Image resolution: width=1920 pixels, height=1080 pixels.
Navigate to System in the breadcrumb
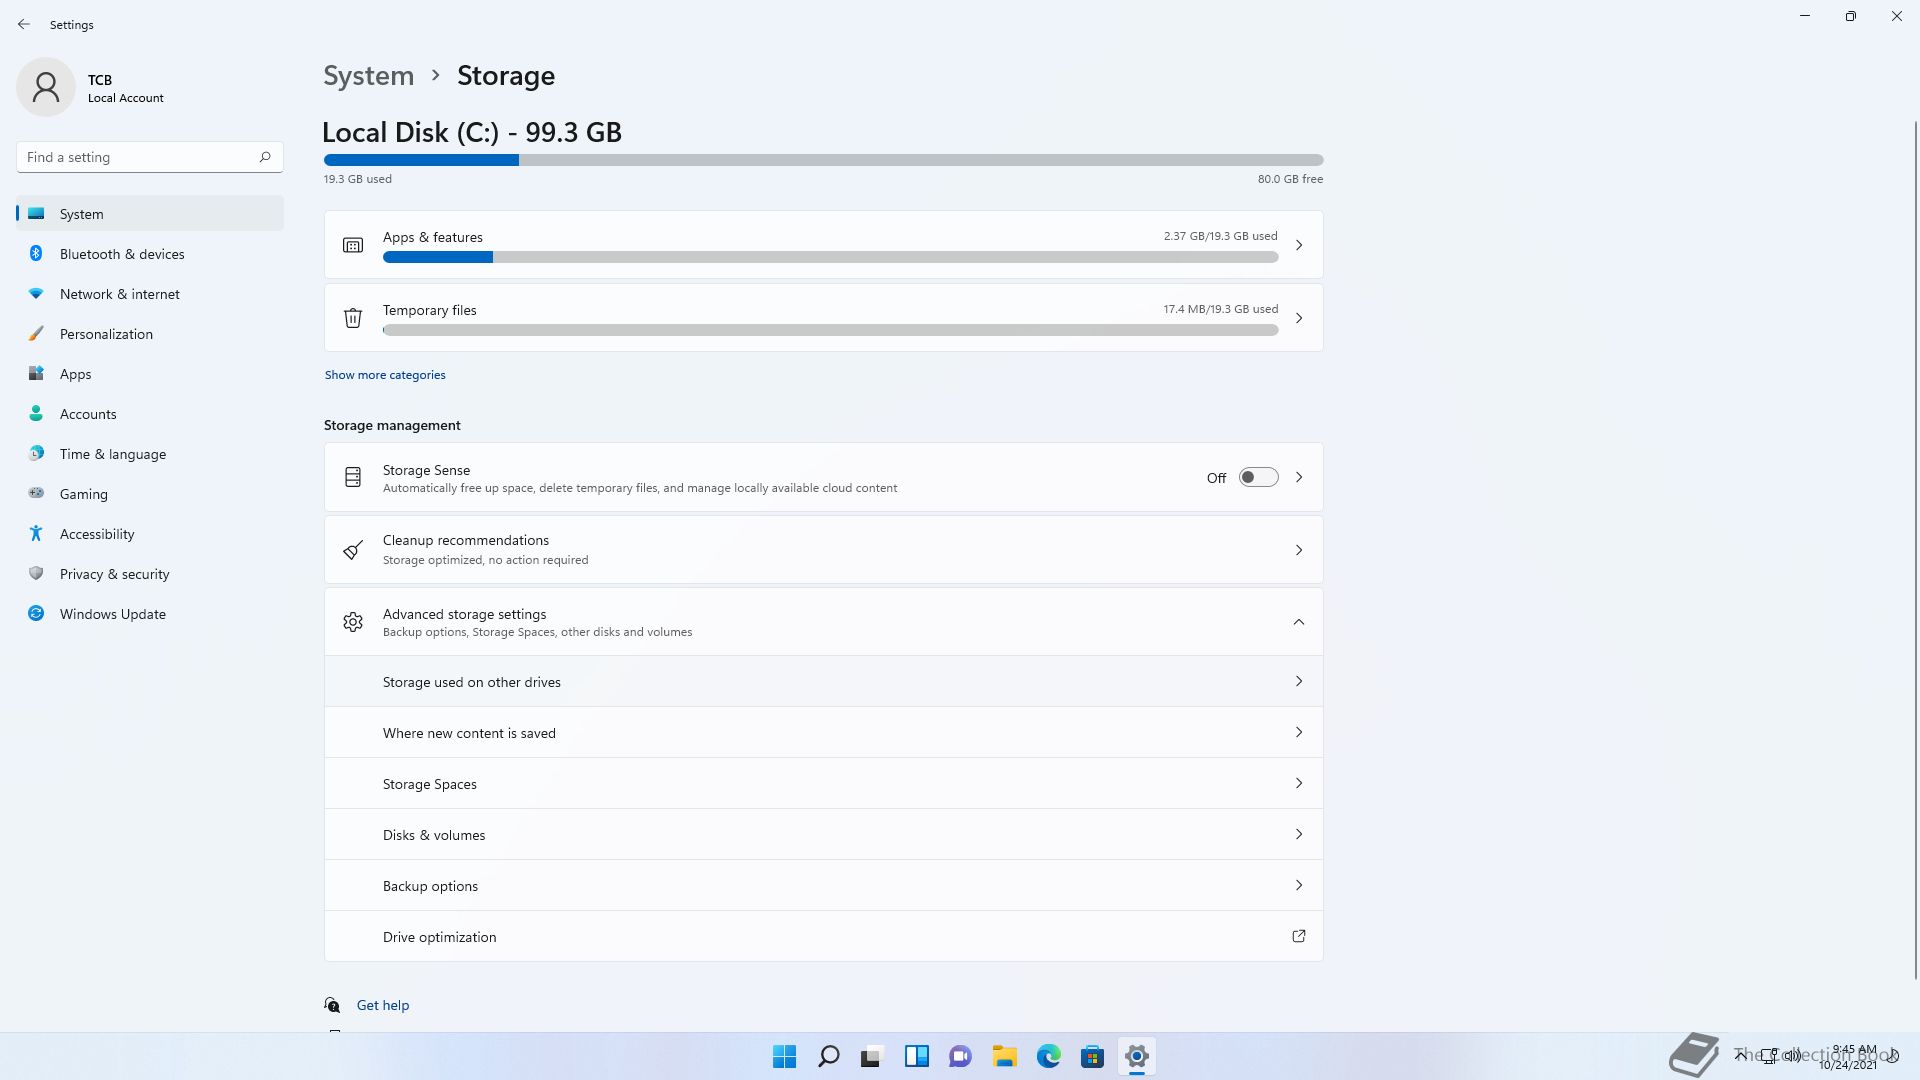368,76
